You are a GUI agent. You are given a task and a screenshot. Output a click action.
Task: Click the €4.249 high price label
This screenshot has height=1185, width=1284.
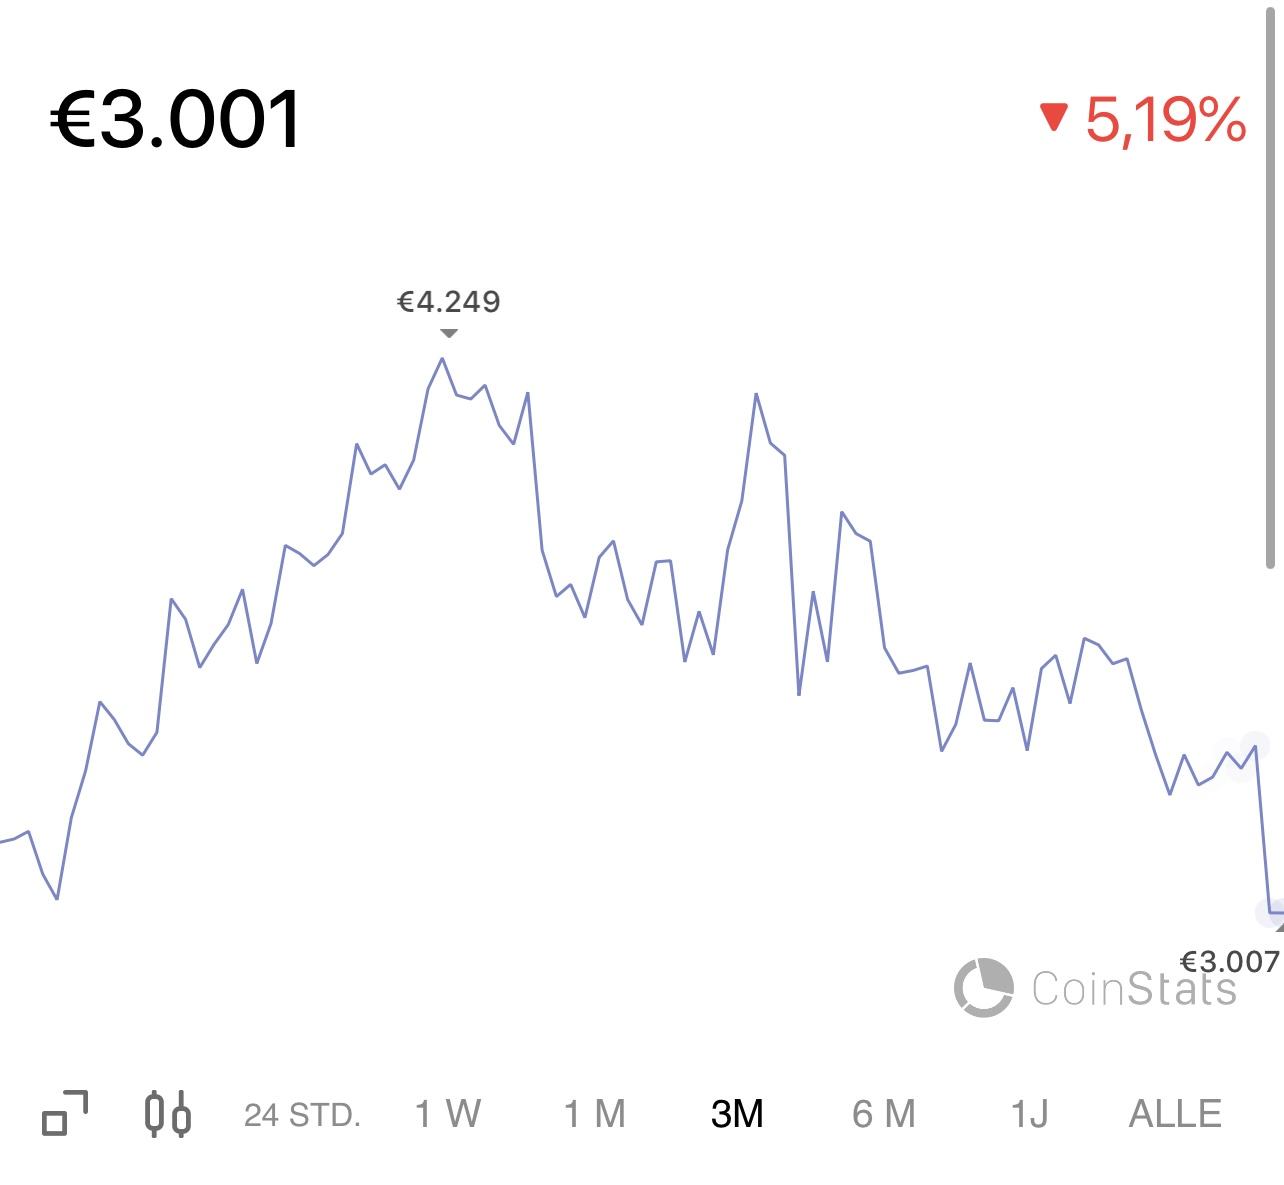pyautogui.click(x=449, y=301)
